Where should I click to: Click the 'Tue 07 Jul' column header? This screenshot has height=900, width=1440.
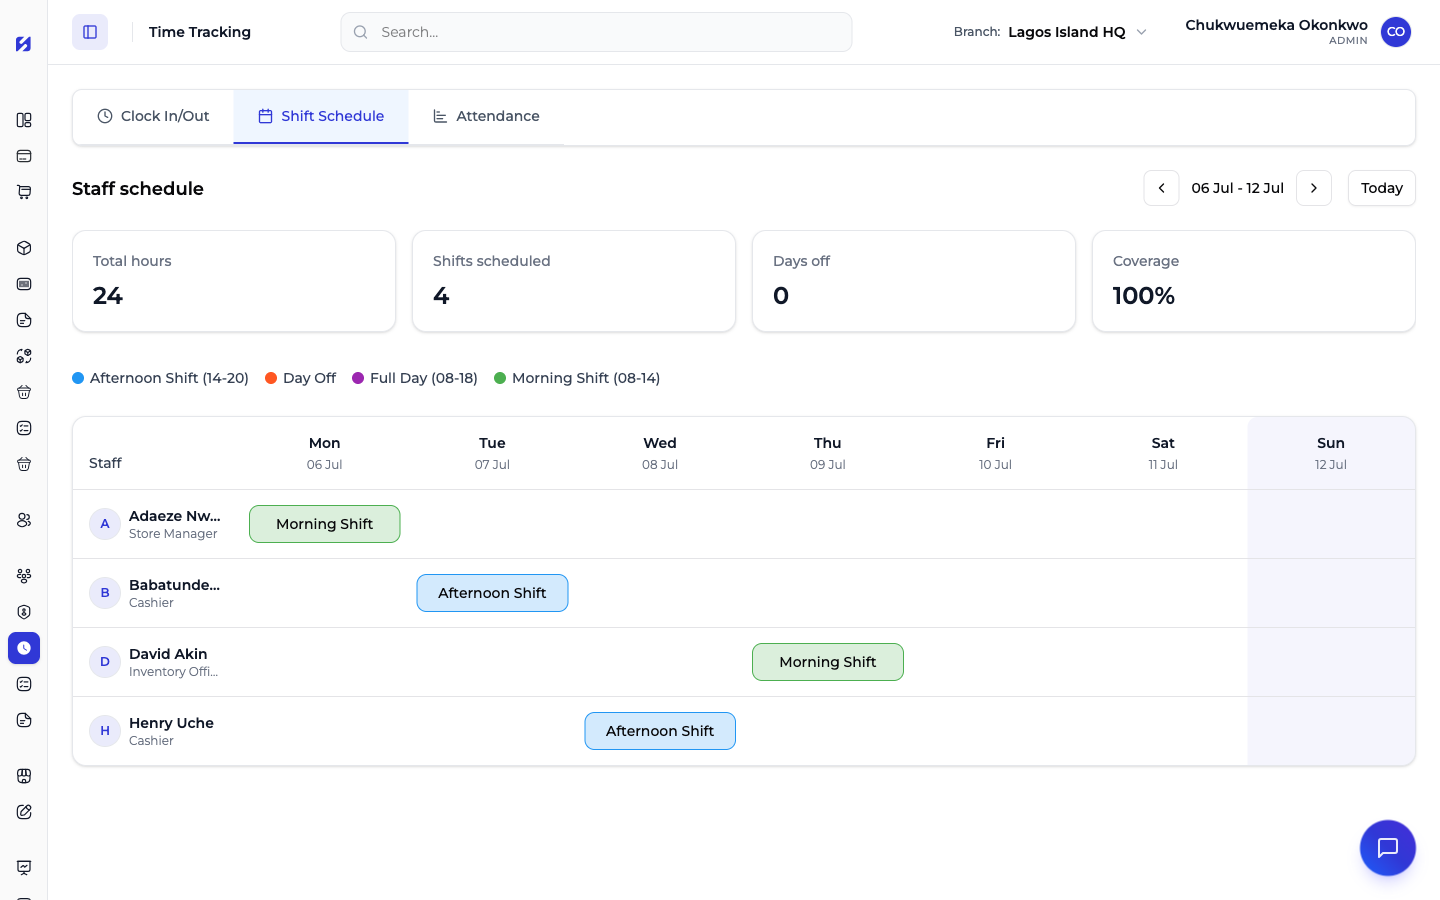point(492,453)
